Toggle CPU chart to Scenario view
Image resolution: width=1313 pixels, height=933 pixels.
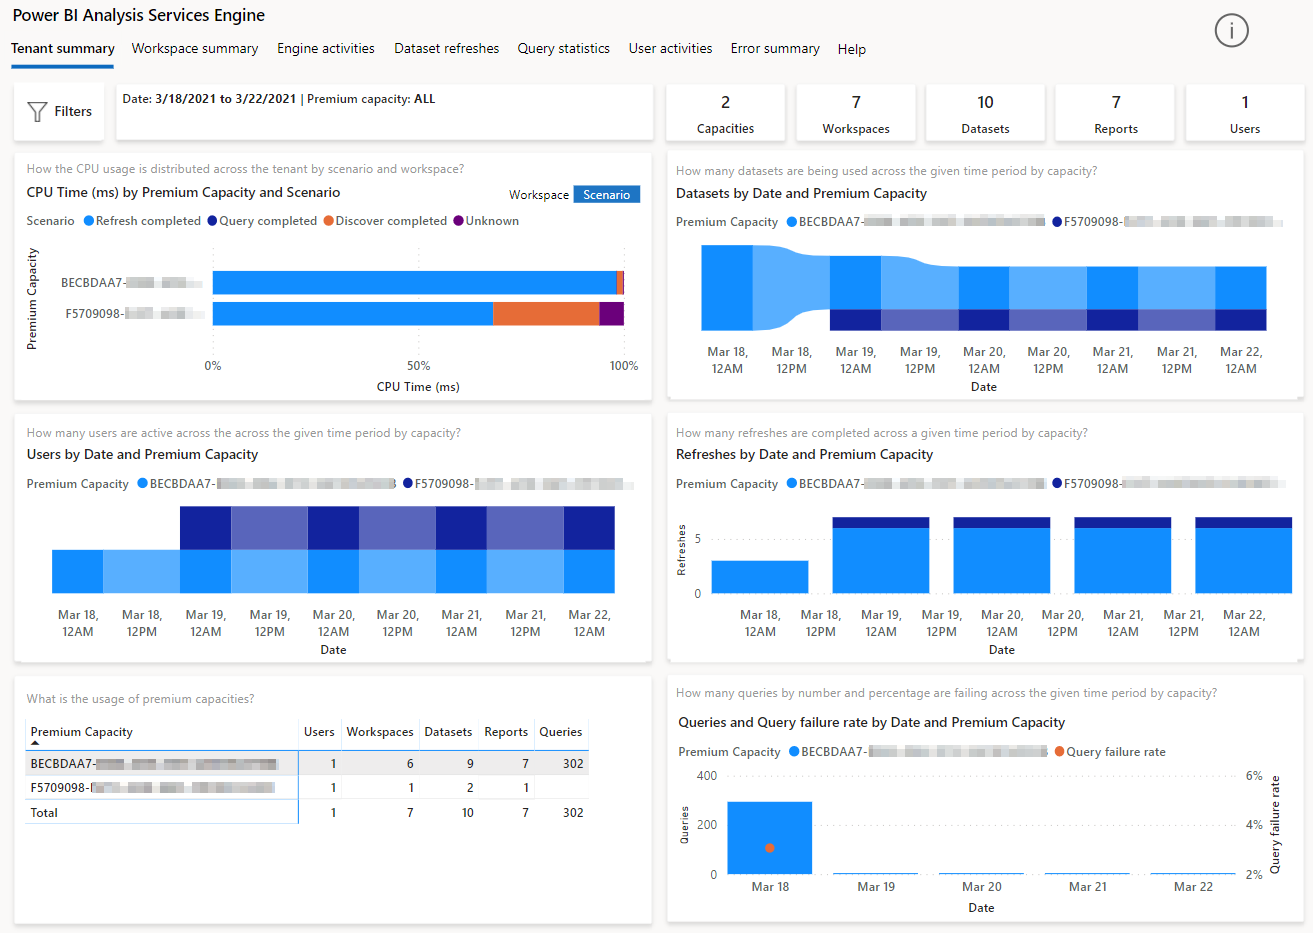tap(607, 195)
